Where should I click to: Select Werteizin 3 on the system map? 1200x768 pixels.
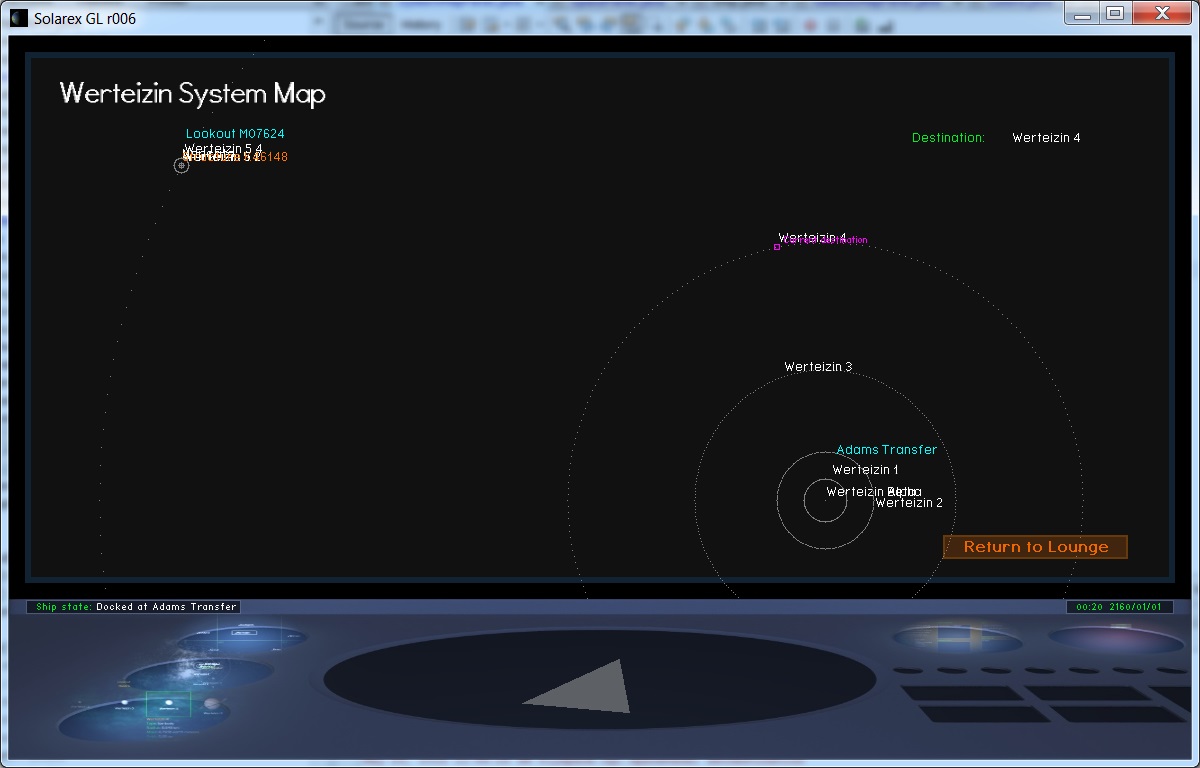click(x=818, y=367)
